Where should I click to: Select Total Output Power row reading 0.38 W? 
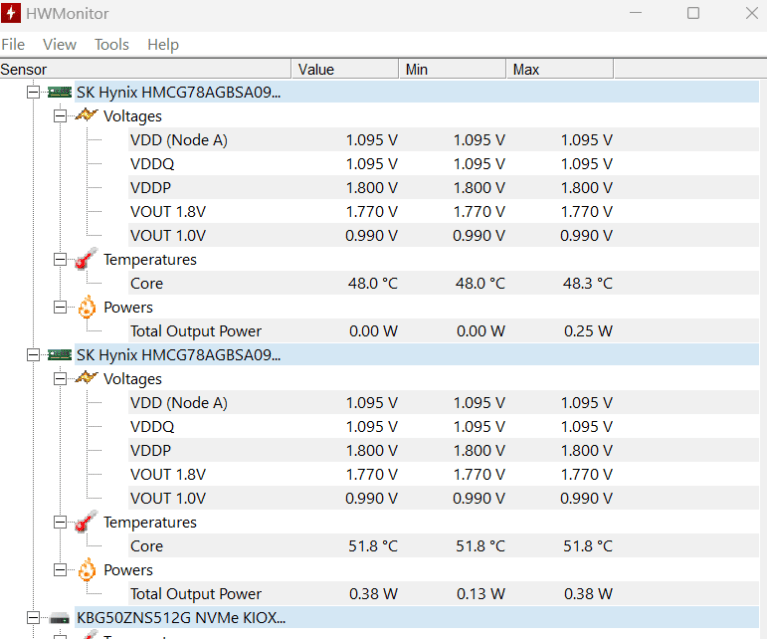(443, 594)
